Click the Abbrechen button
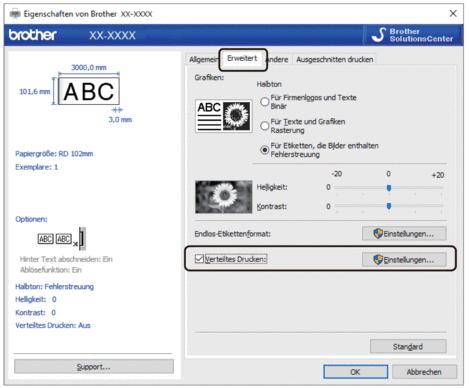The height and width of the screenshot is (388, 469). [424, 372]
